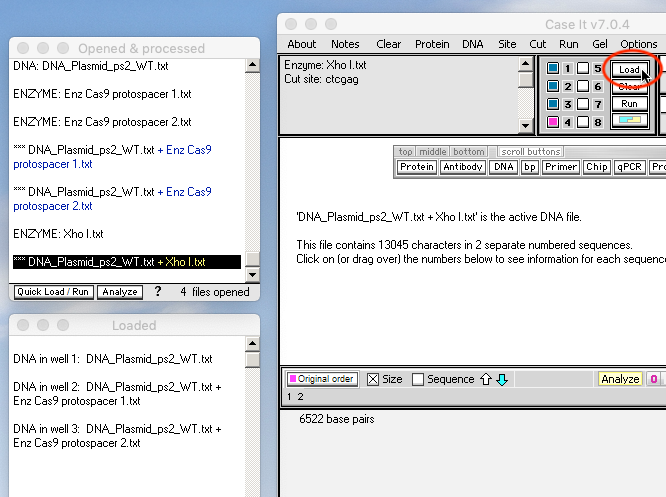Open the Clear menu
The width and height of the screenshot is (666, 497).
[388, 44]
